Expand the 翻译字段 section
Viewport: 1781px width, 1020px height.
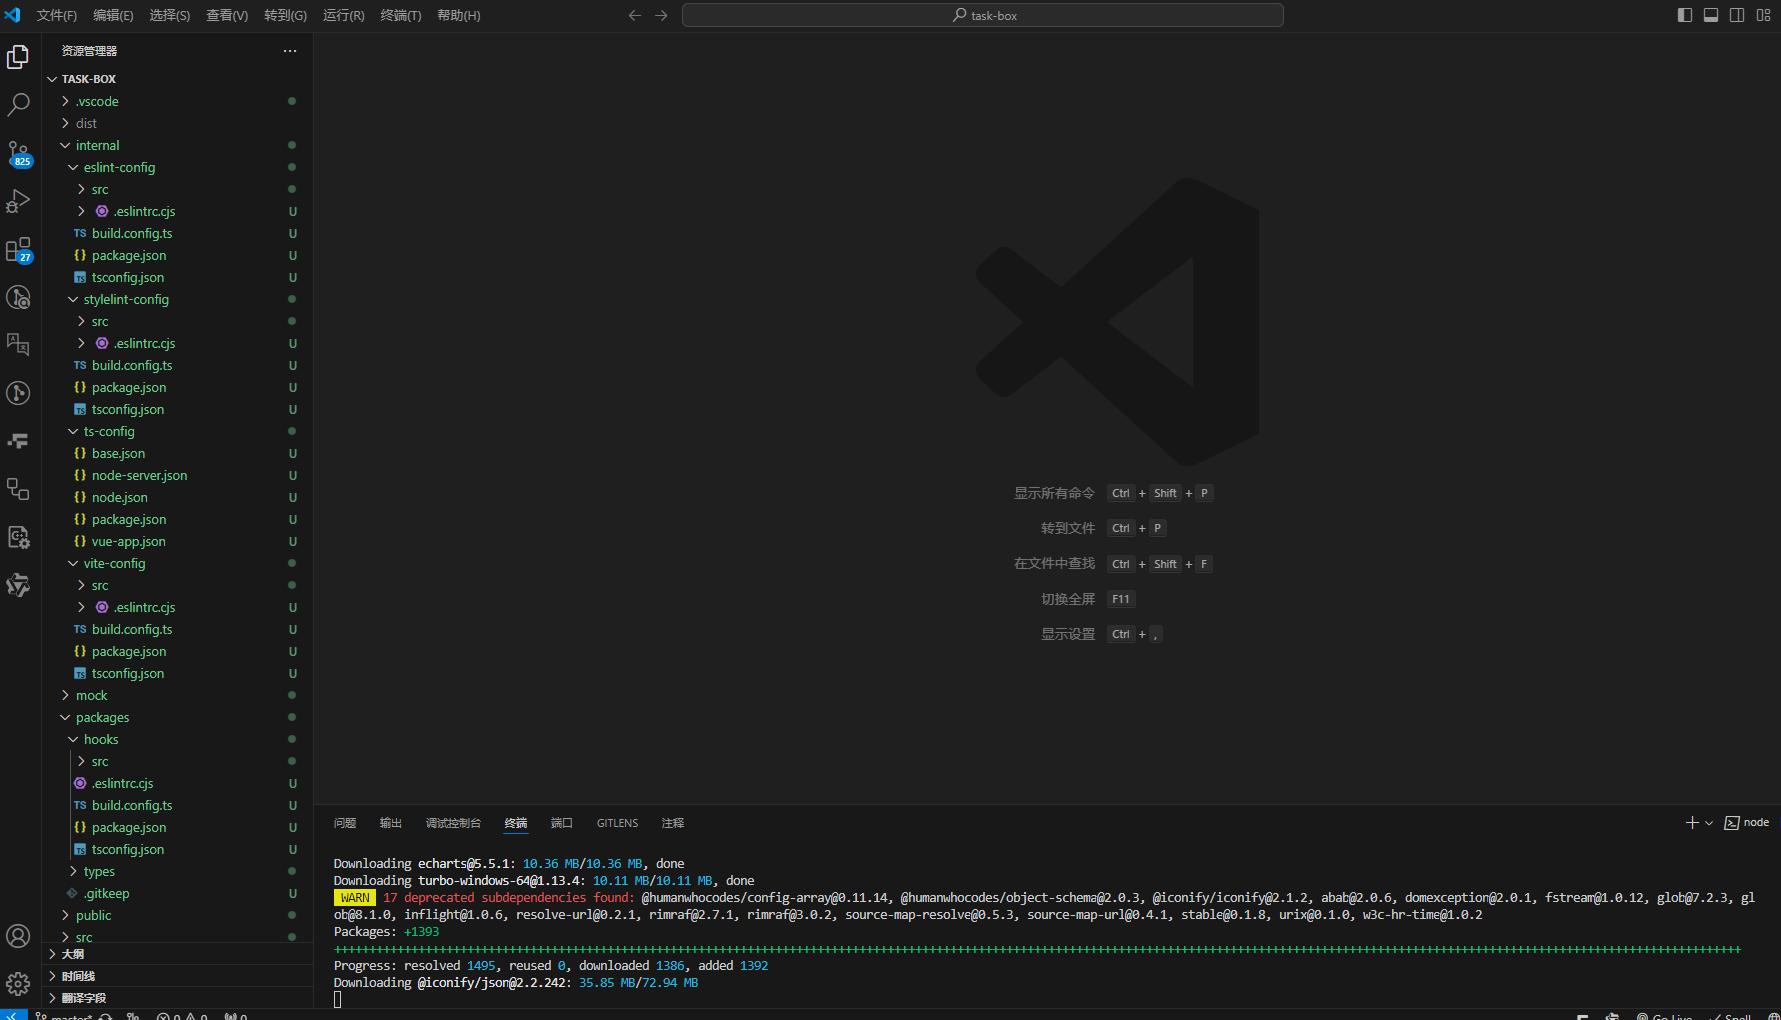click(178, 998)
